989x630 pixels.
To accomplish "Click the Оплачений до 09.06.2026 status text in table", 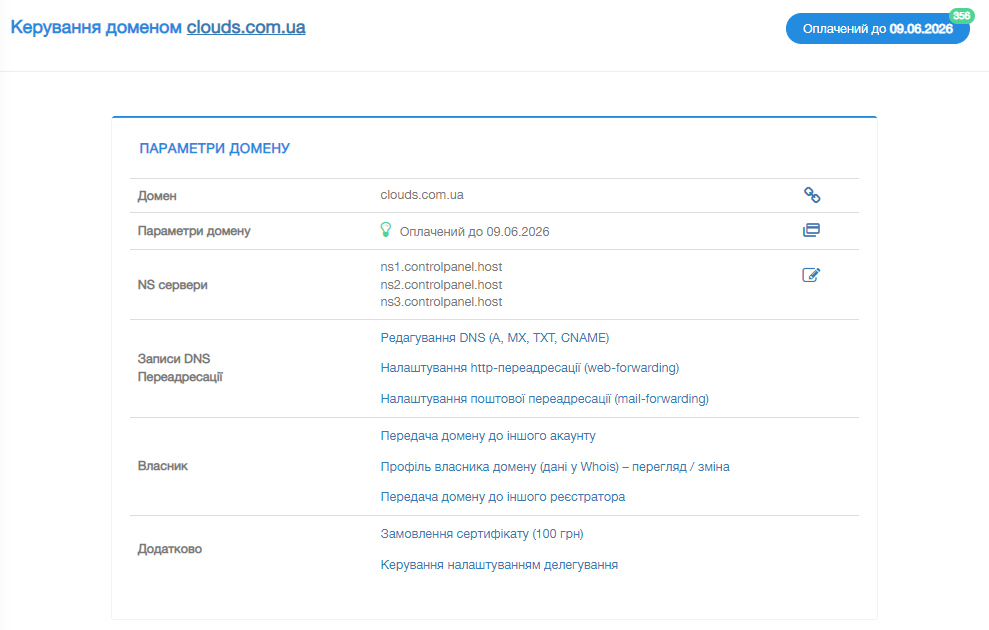I will (474, 231).
